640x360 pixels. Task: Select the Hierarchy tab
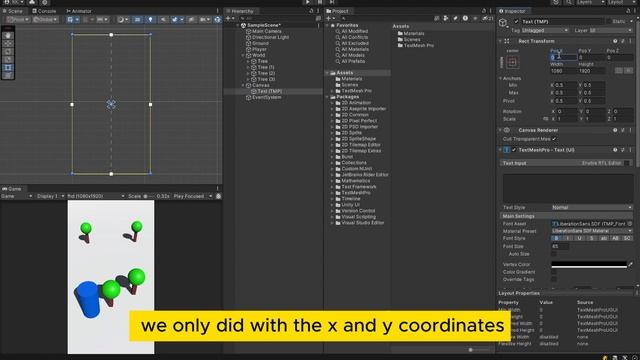(240, 11)
